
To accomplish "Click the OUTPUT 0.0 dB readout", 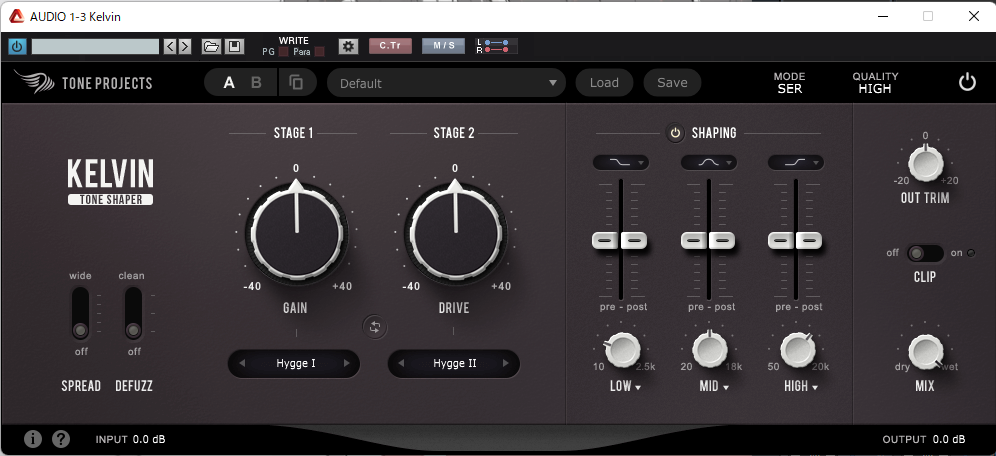I will (x=924, y=439).
